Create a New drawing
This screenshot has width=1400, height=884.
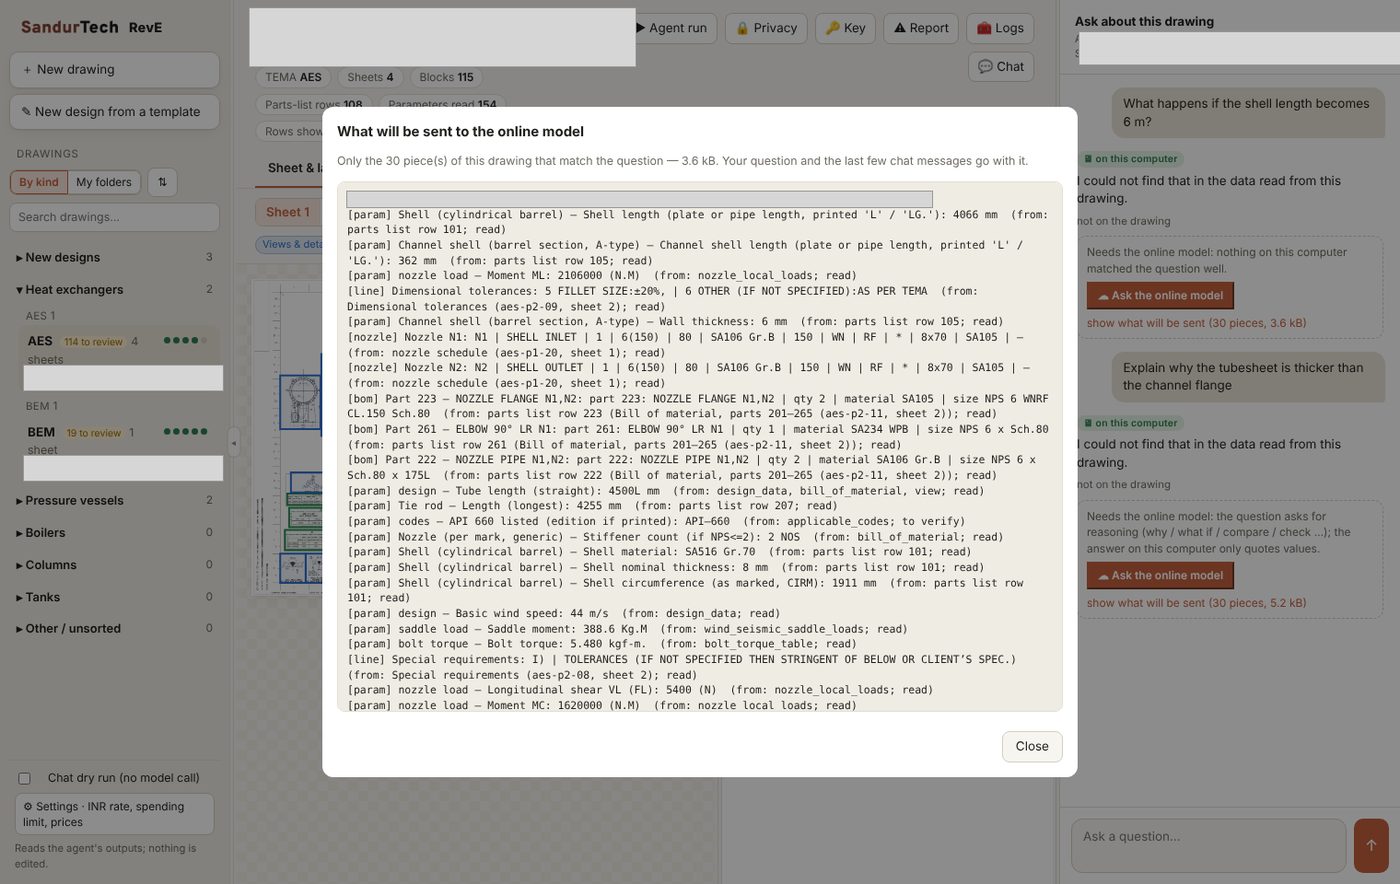tap(114, 70)
